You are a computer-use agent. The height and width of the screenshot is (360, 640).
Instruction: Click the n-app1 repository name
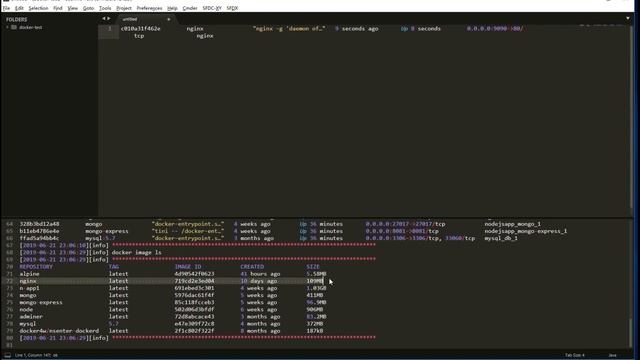(29, 288)
